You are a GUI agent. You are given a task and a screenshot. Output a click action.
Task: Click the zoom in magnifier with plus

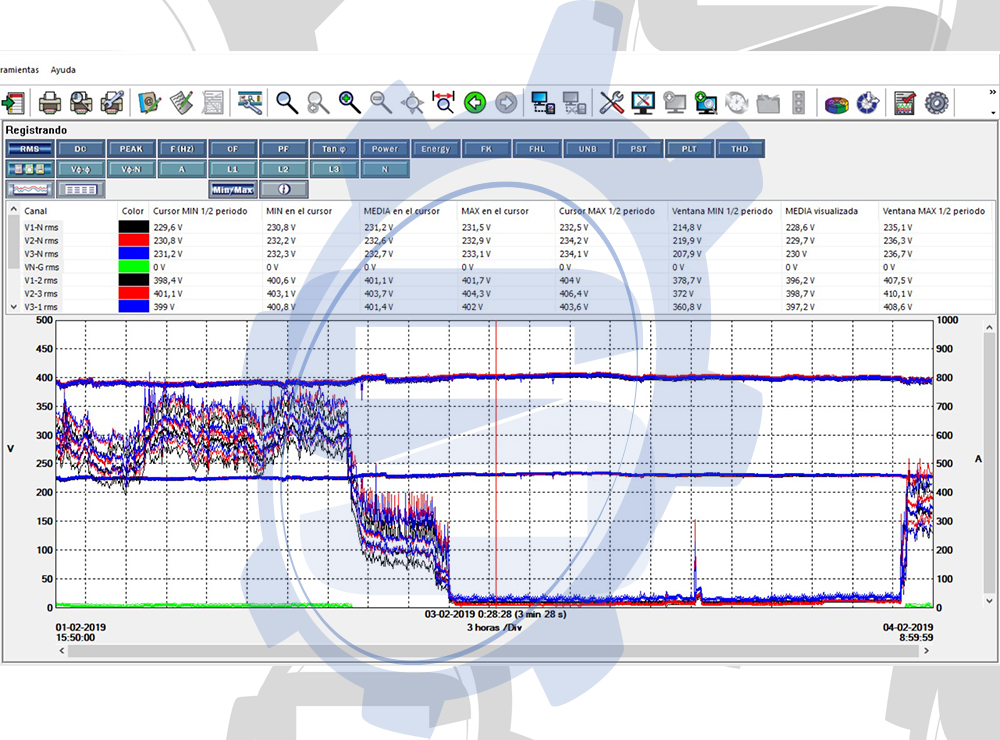tap(349, 102)
